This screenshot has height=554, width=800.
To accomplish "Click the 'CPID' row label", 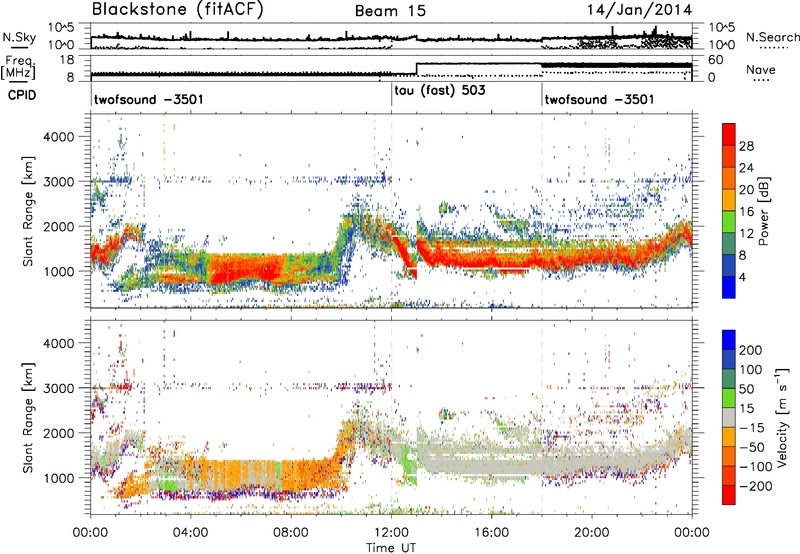I will pyautogui.click(x=22, y=95).
